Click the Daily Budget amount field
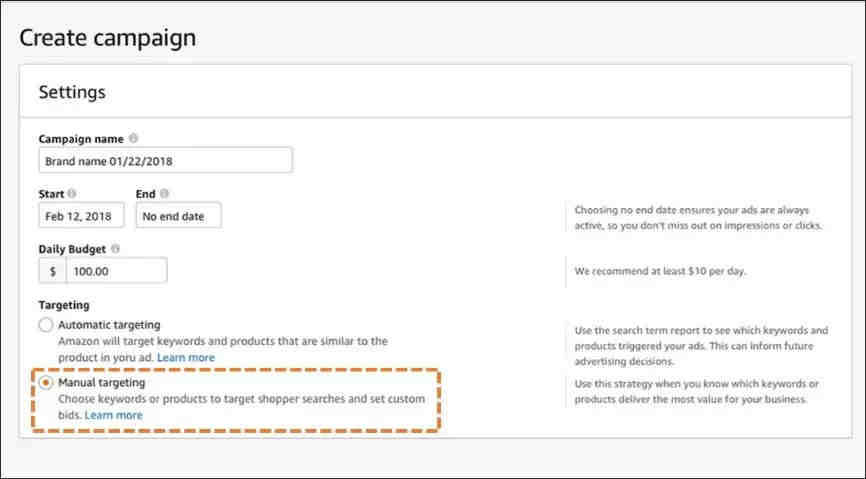This screenshot has height=479, width=866. coord(117,271)
